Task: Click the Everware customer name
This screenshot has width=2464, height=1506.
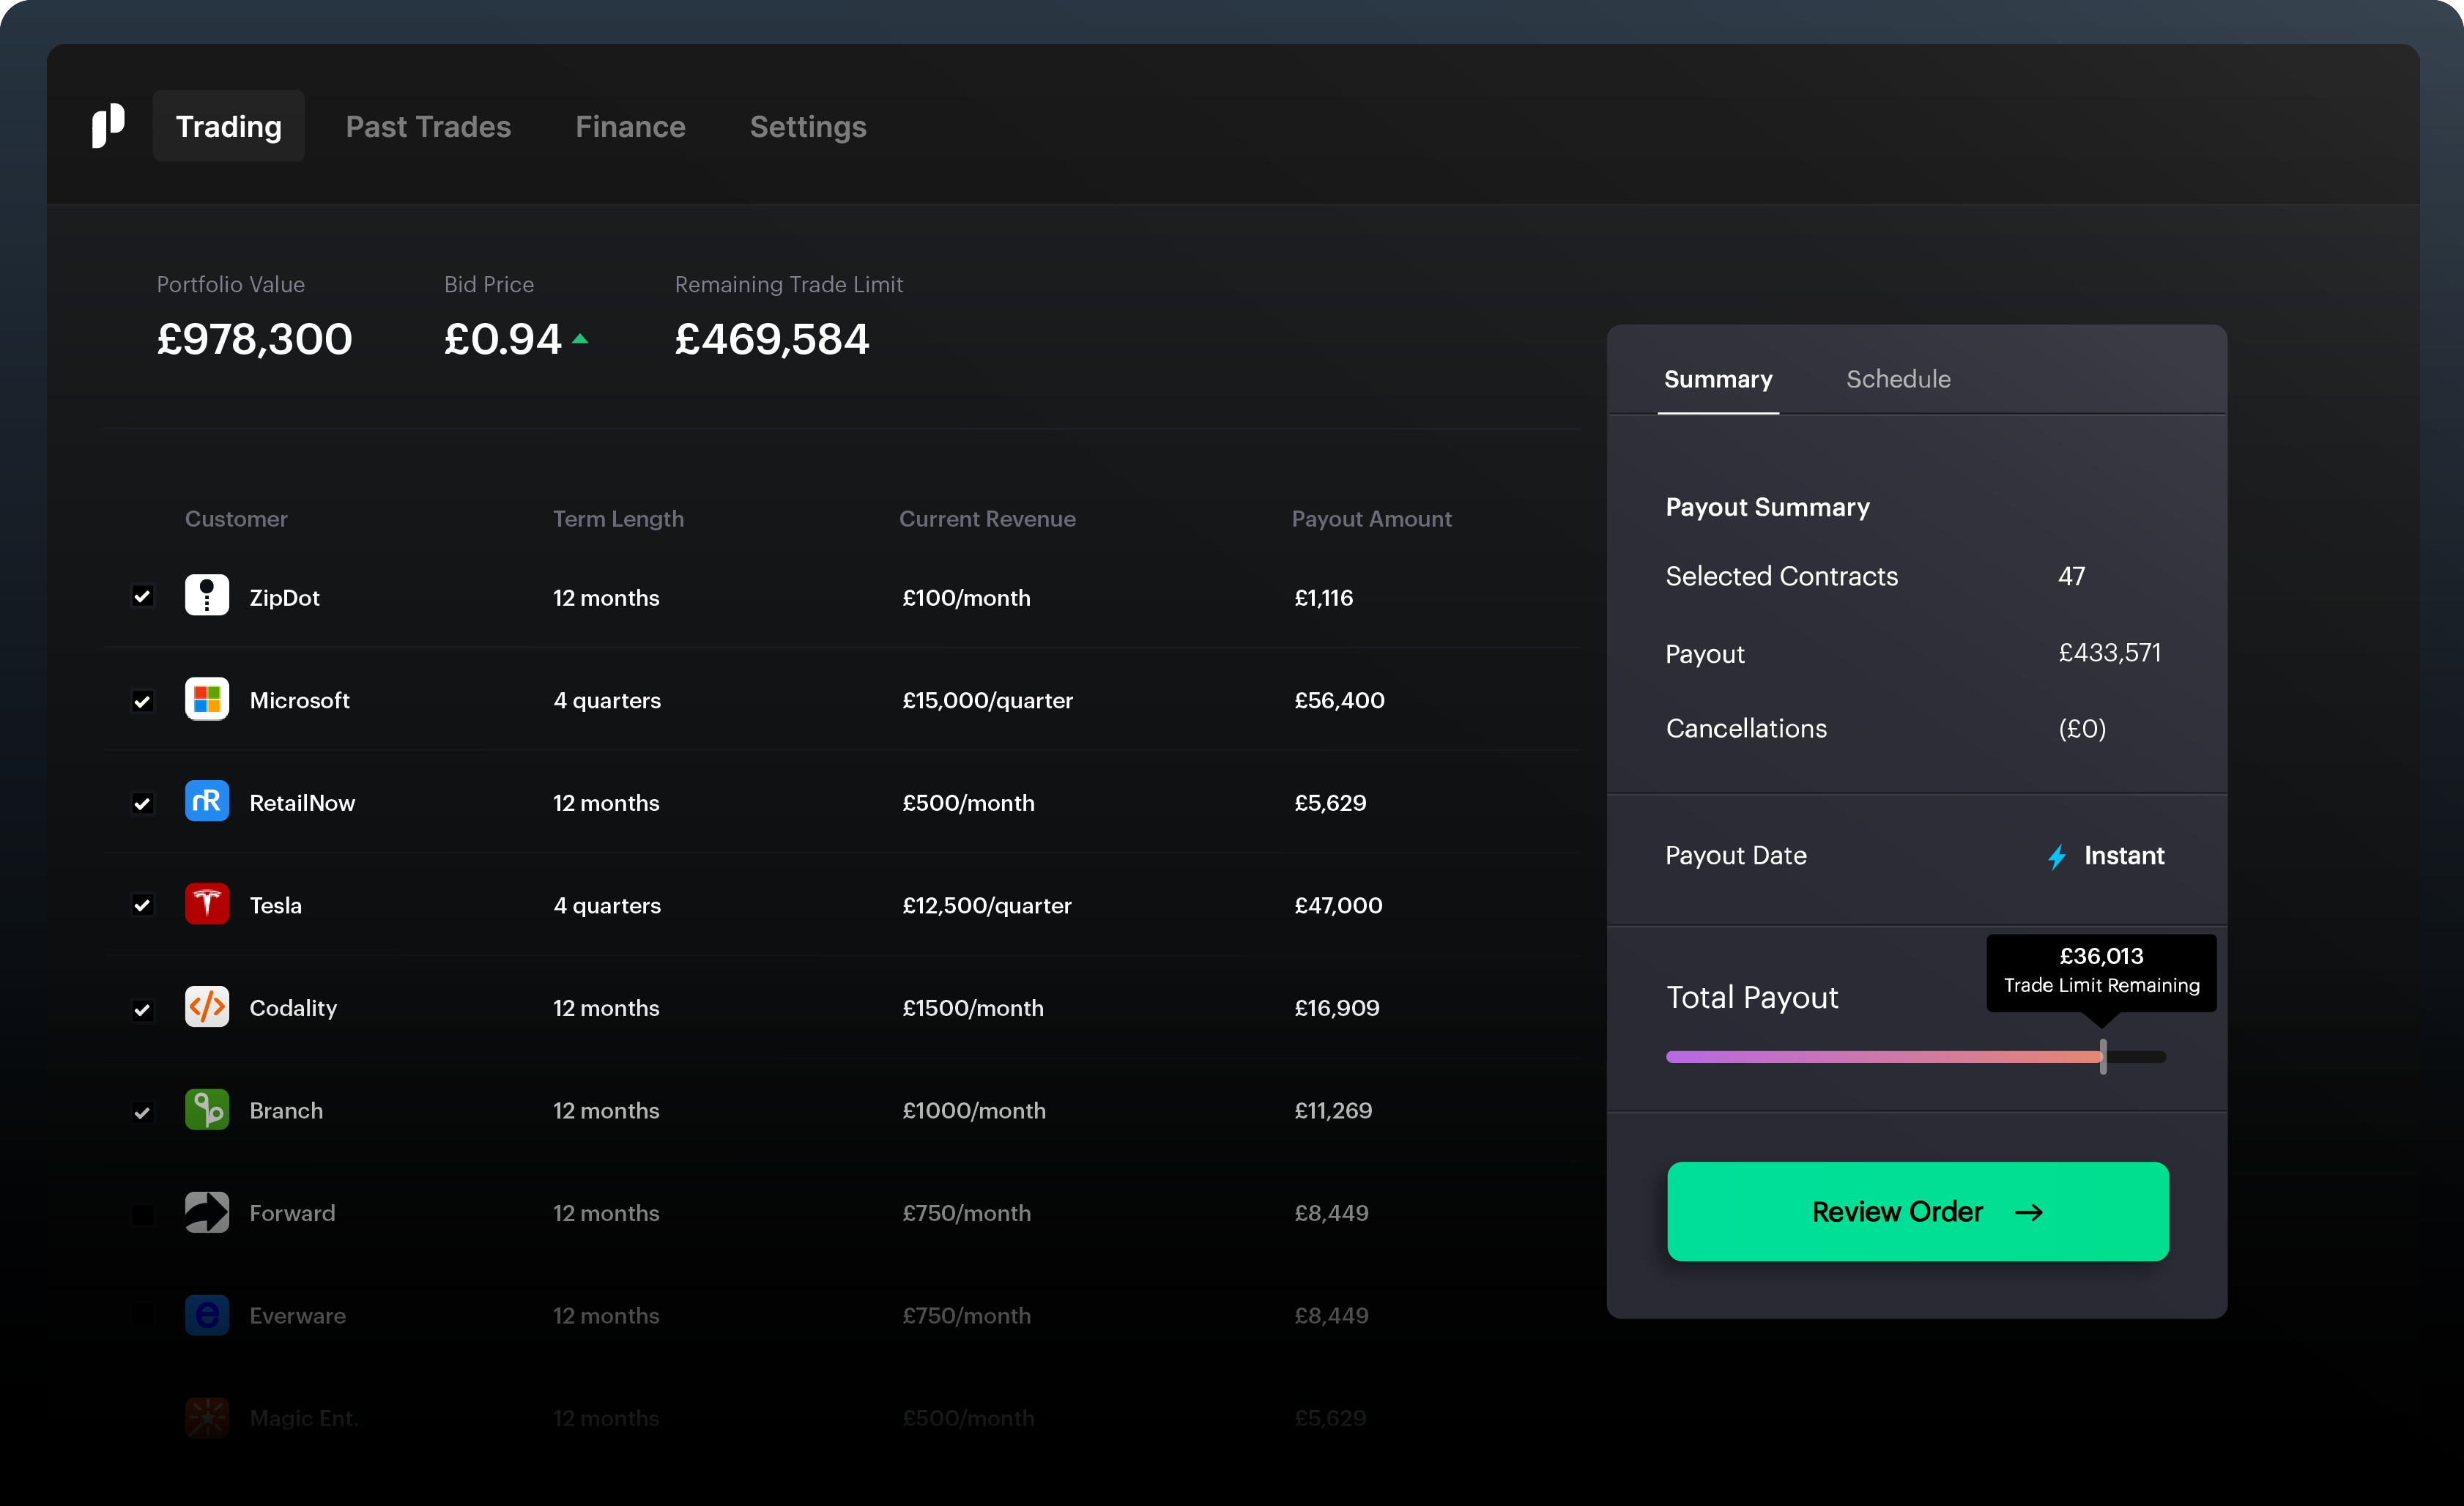Action: click(x=297, y=1316)
